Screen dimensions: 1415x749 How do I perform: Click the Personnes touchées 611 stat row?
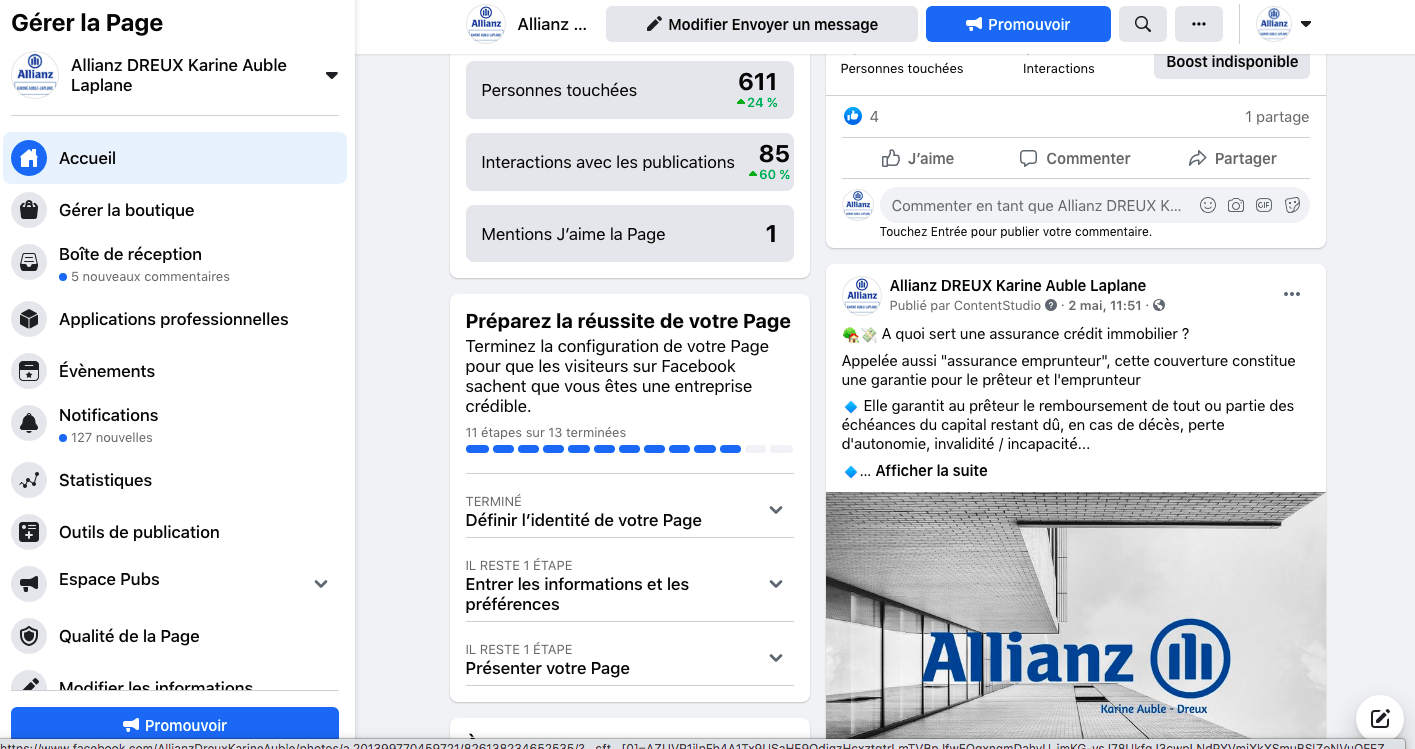tap(630, 90)
